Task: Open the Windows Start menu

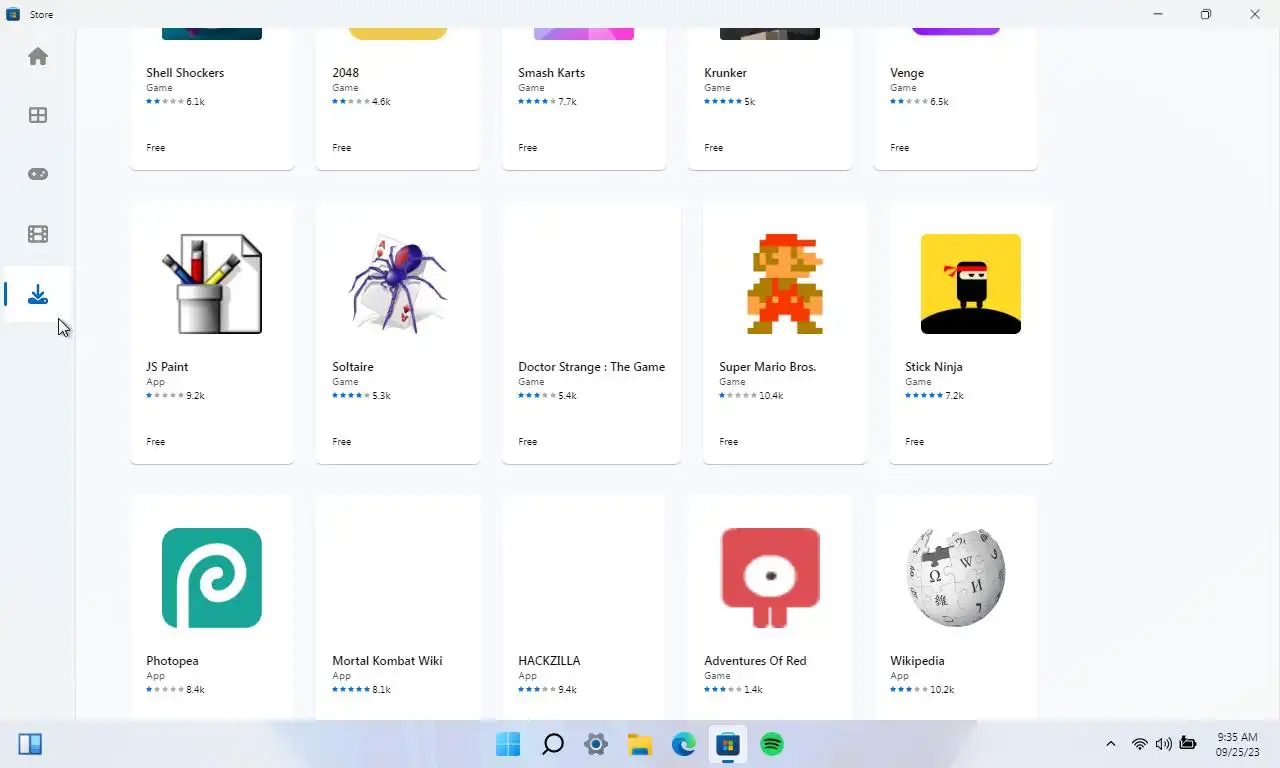Action: click(508, 744)
